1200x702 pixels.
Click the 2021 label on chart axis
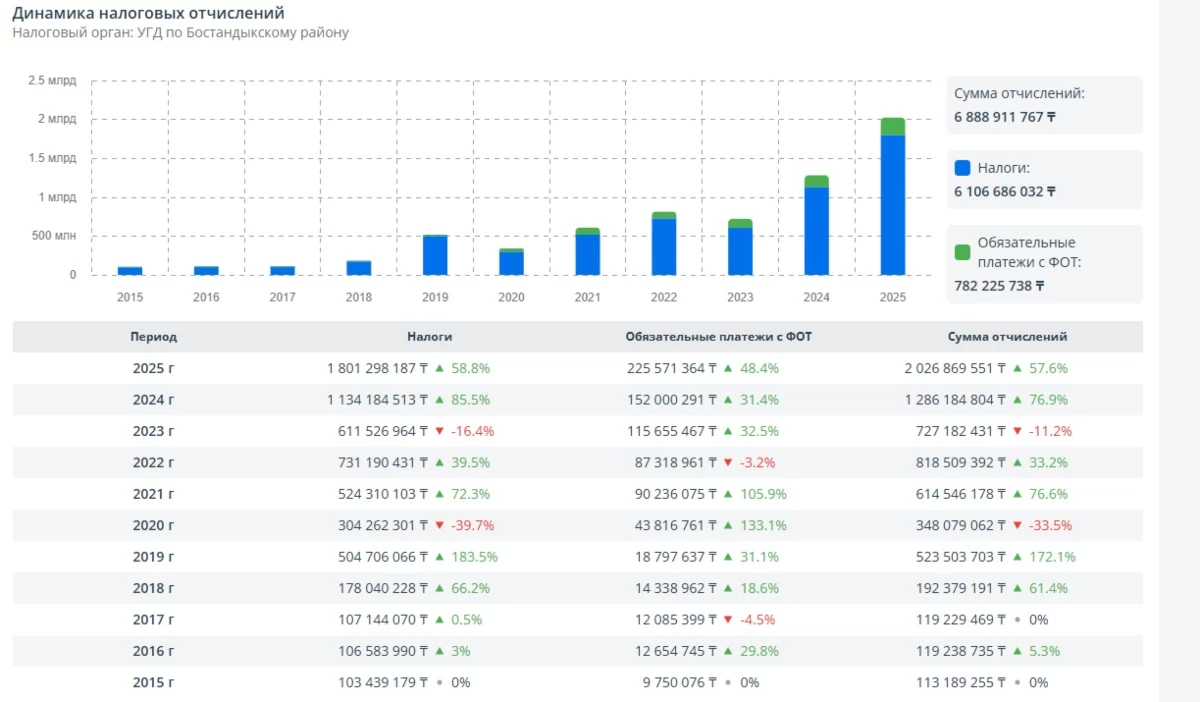(587, 297)
